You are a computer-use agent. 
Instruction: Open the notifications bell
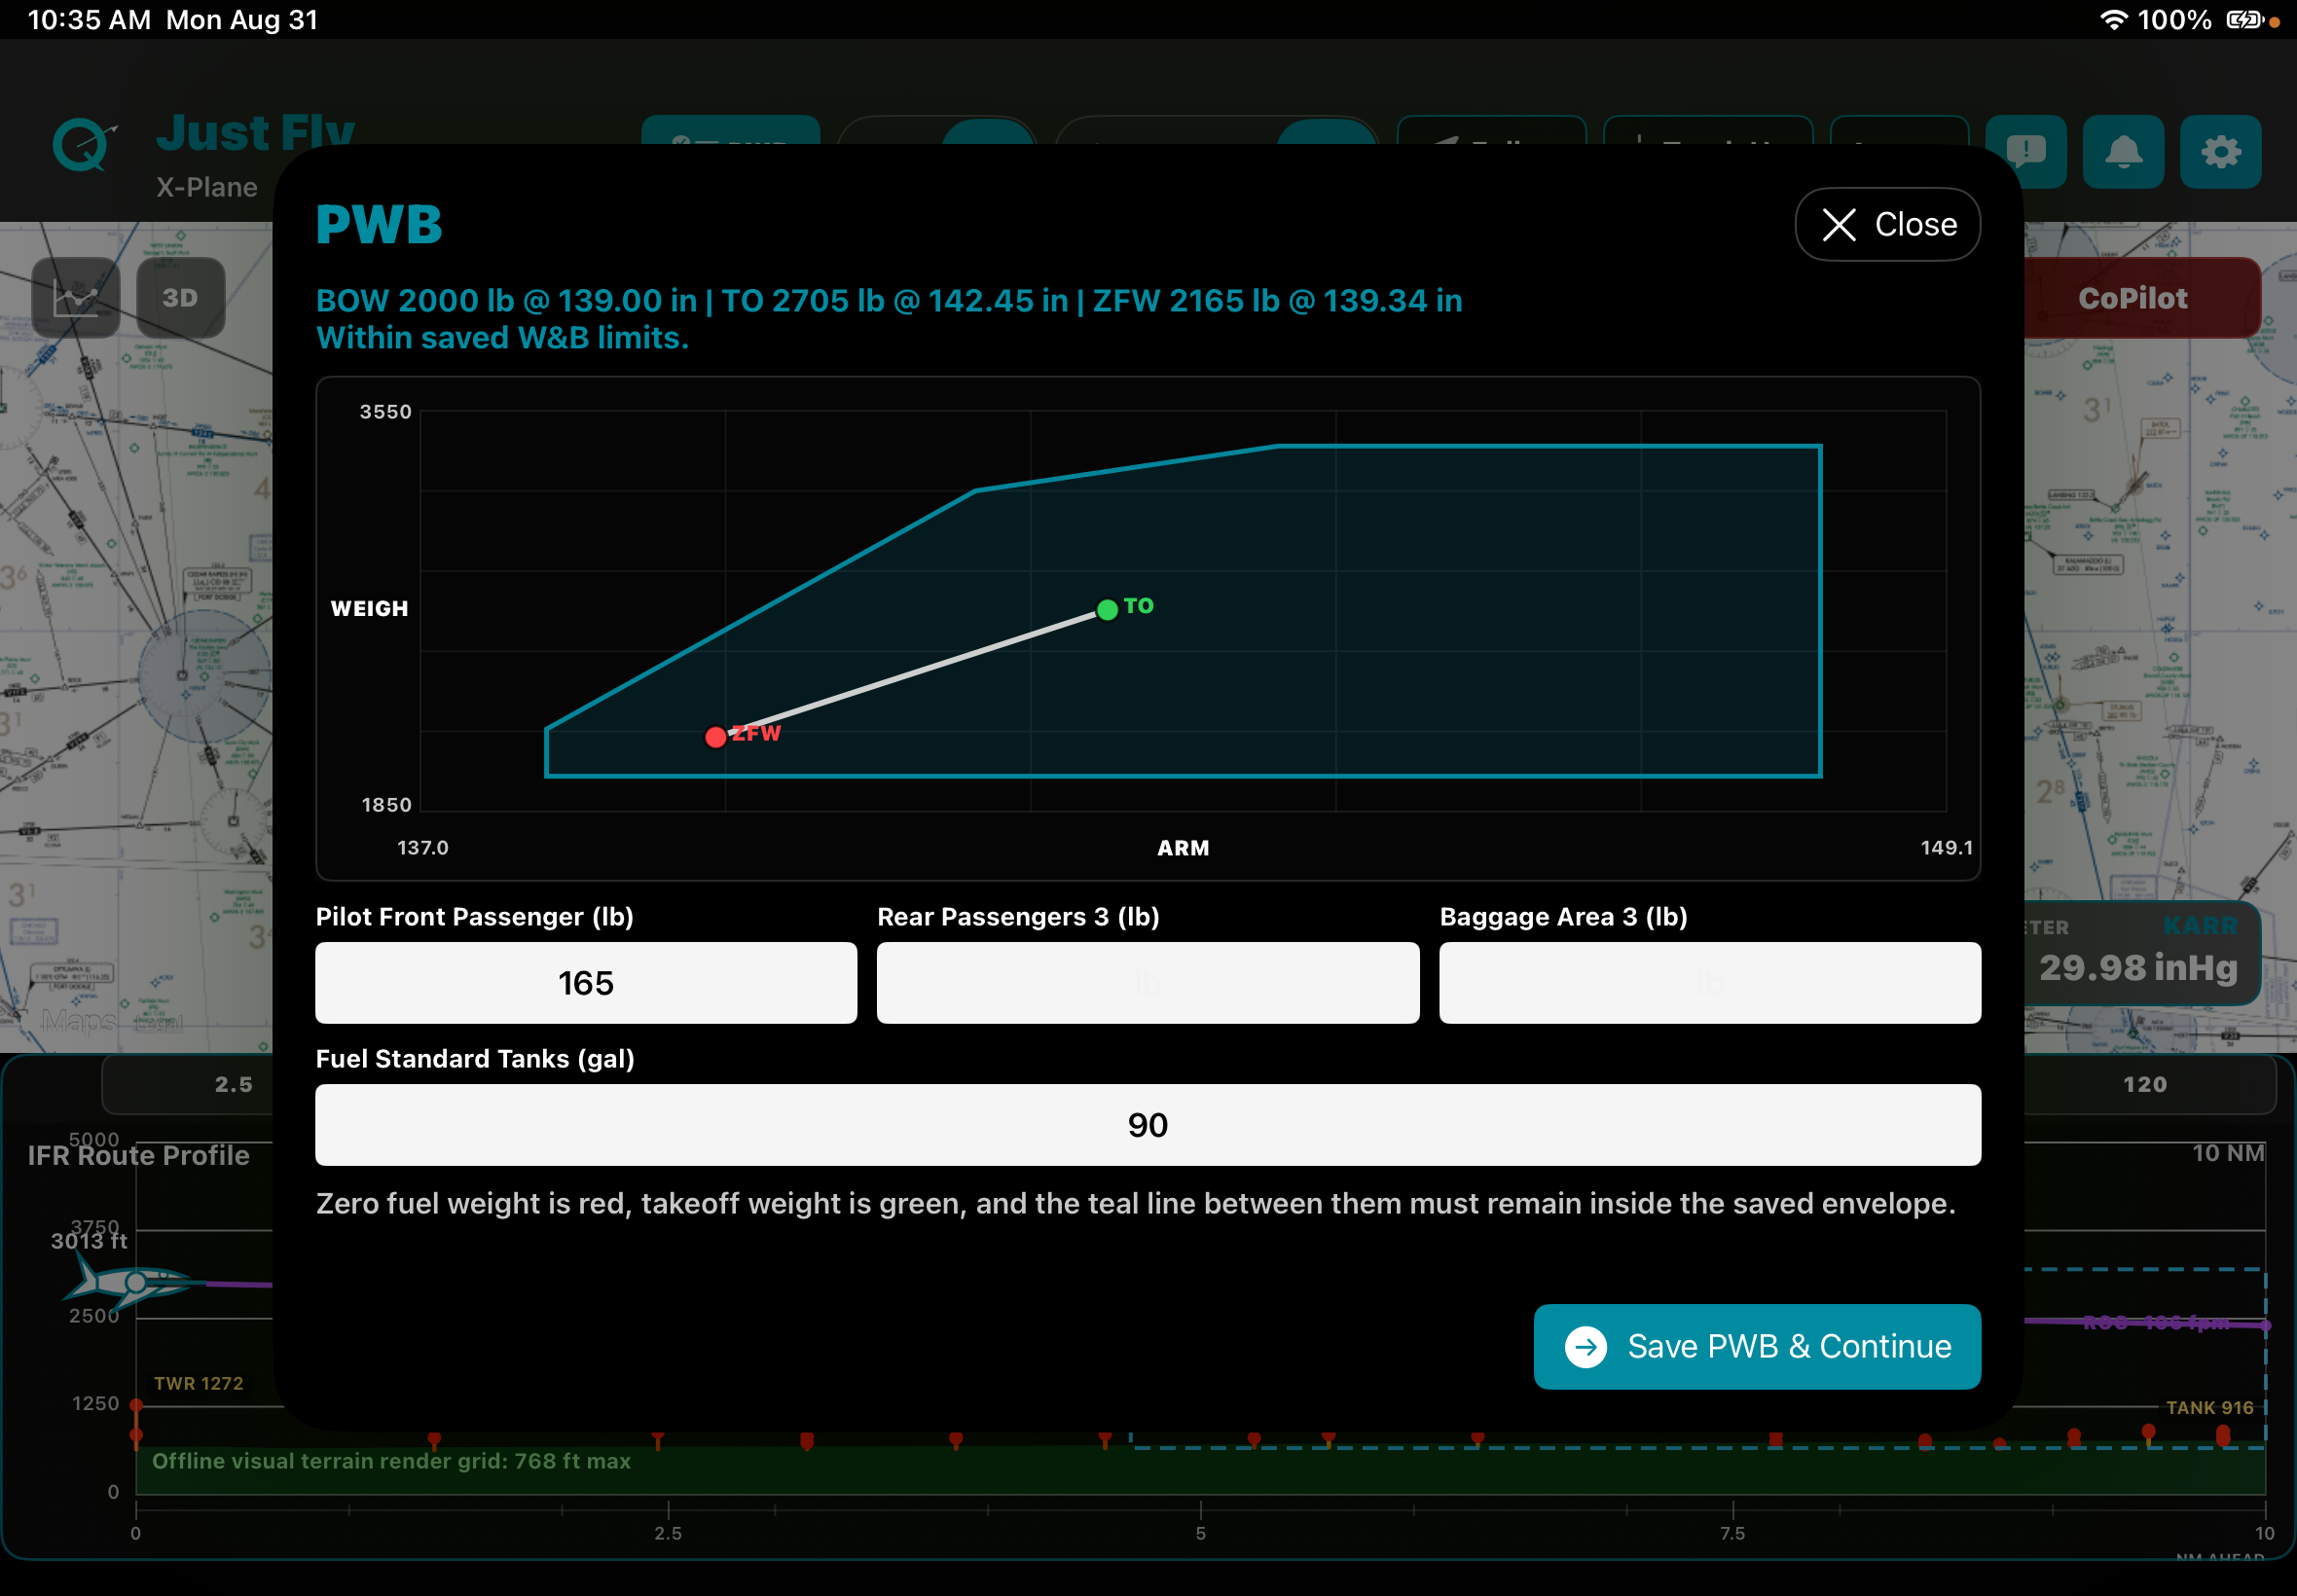(2123, 152)
